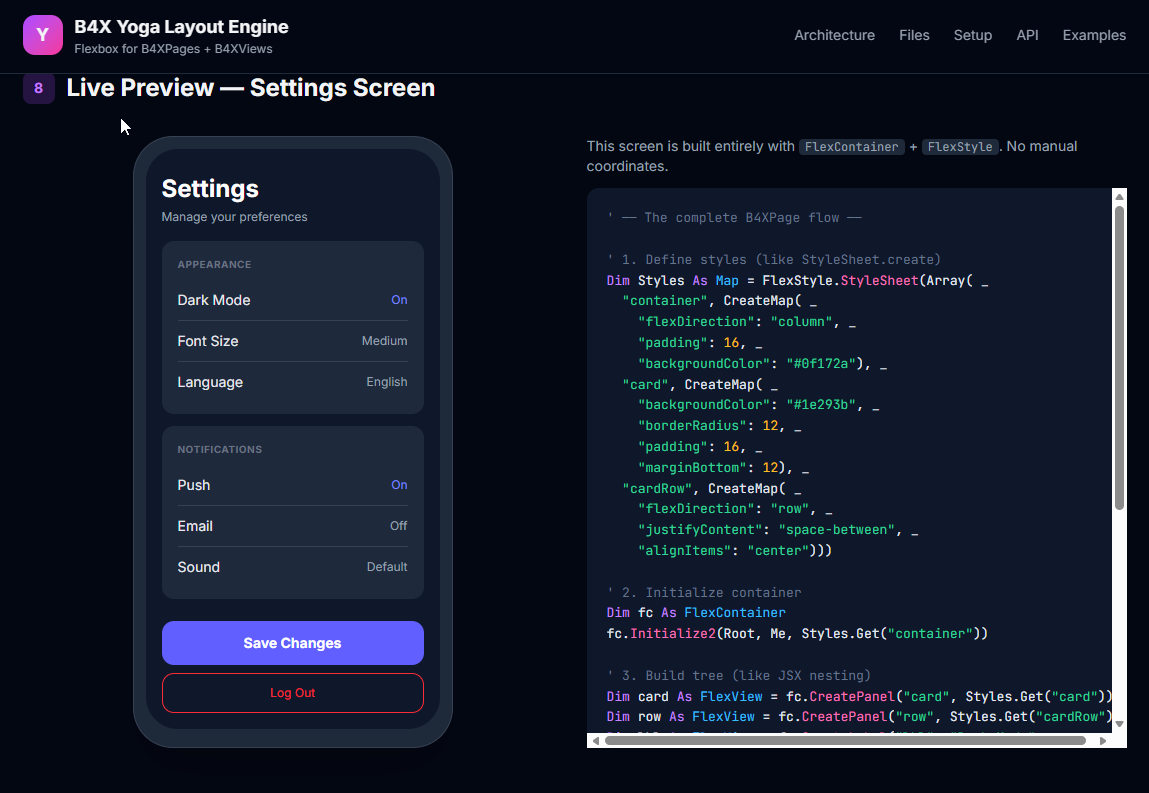This screenshot has height=793, width=1149.
Task: Click the Email row label
Action: tap(195, 525)
